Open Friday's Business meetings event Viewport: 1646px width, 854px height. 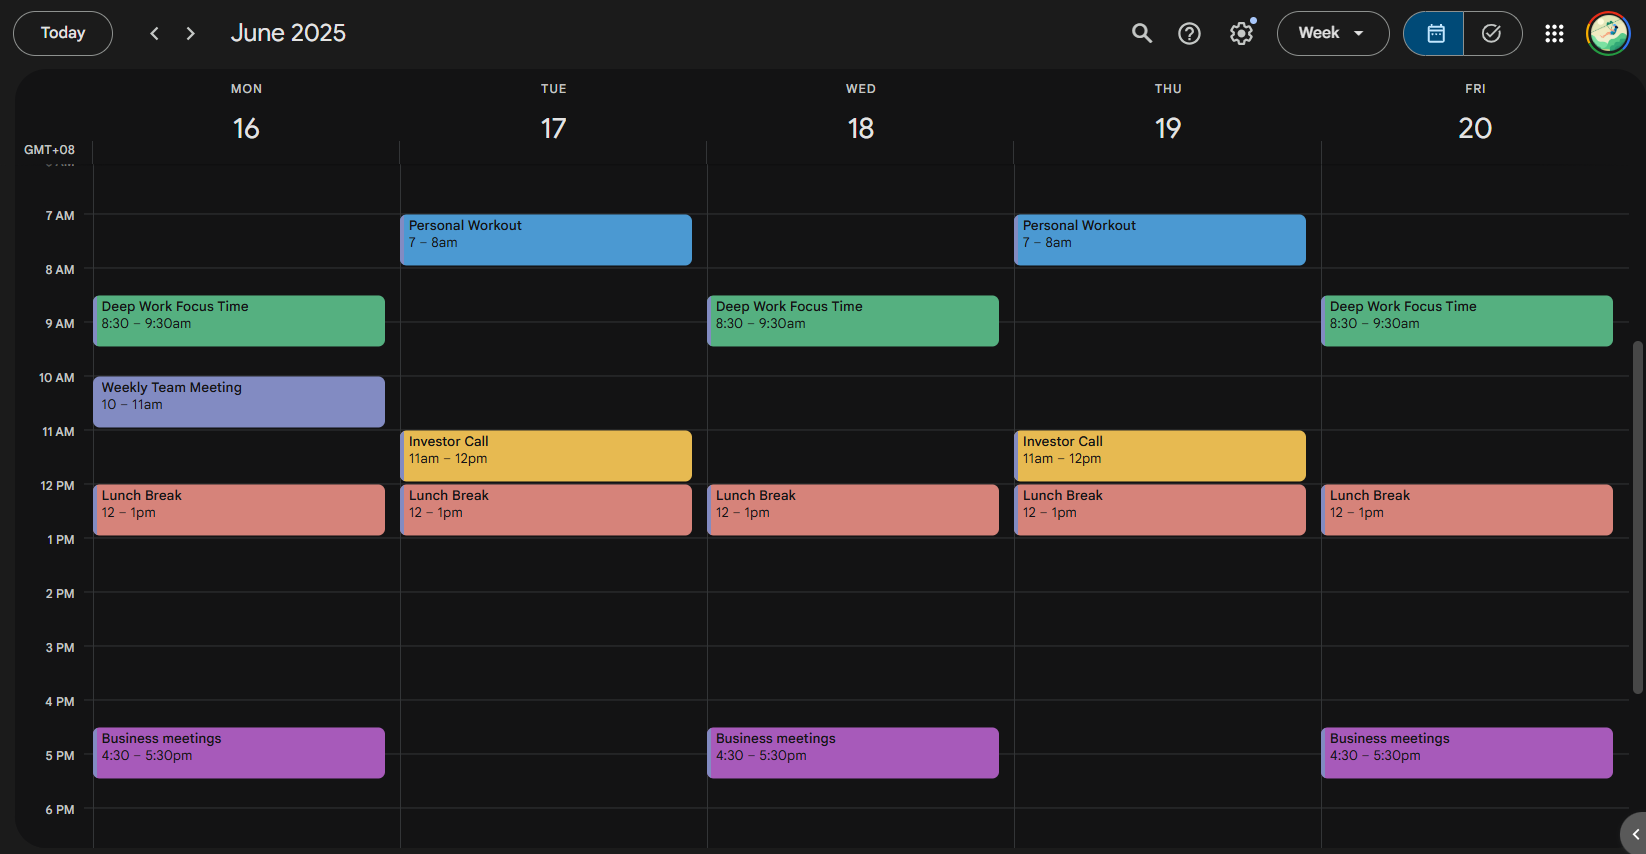pyautogui.click(x=1467, y=753)
